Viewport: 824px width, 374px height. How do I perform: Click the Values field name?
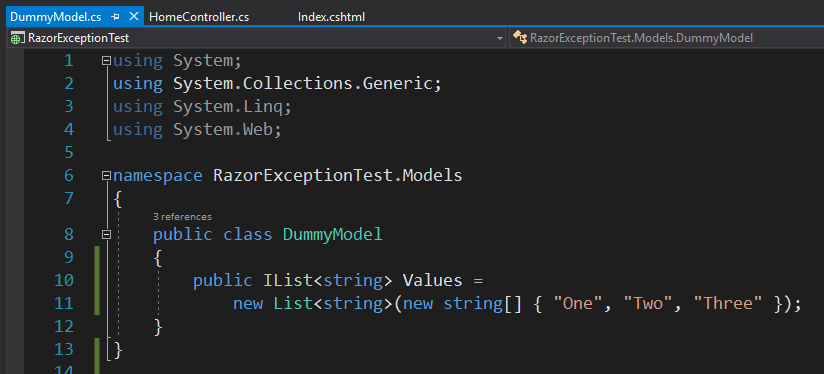tap(432, 280)
